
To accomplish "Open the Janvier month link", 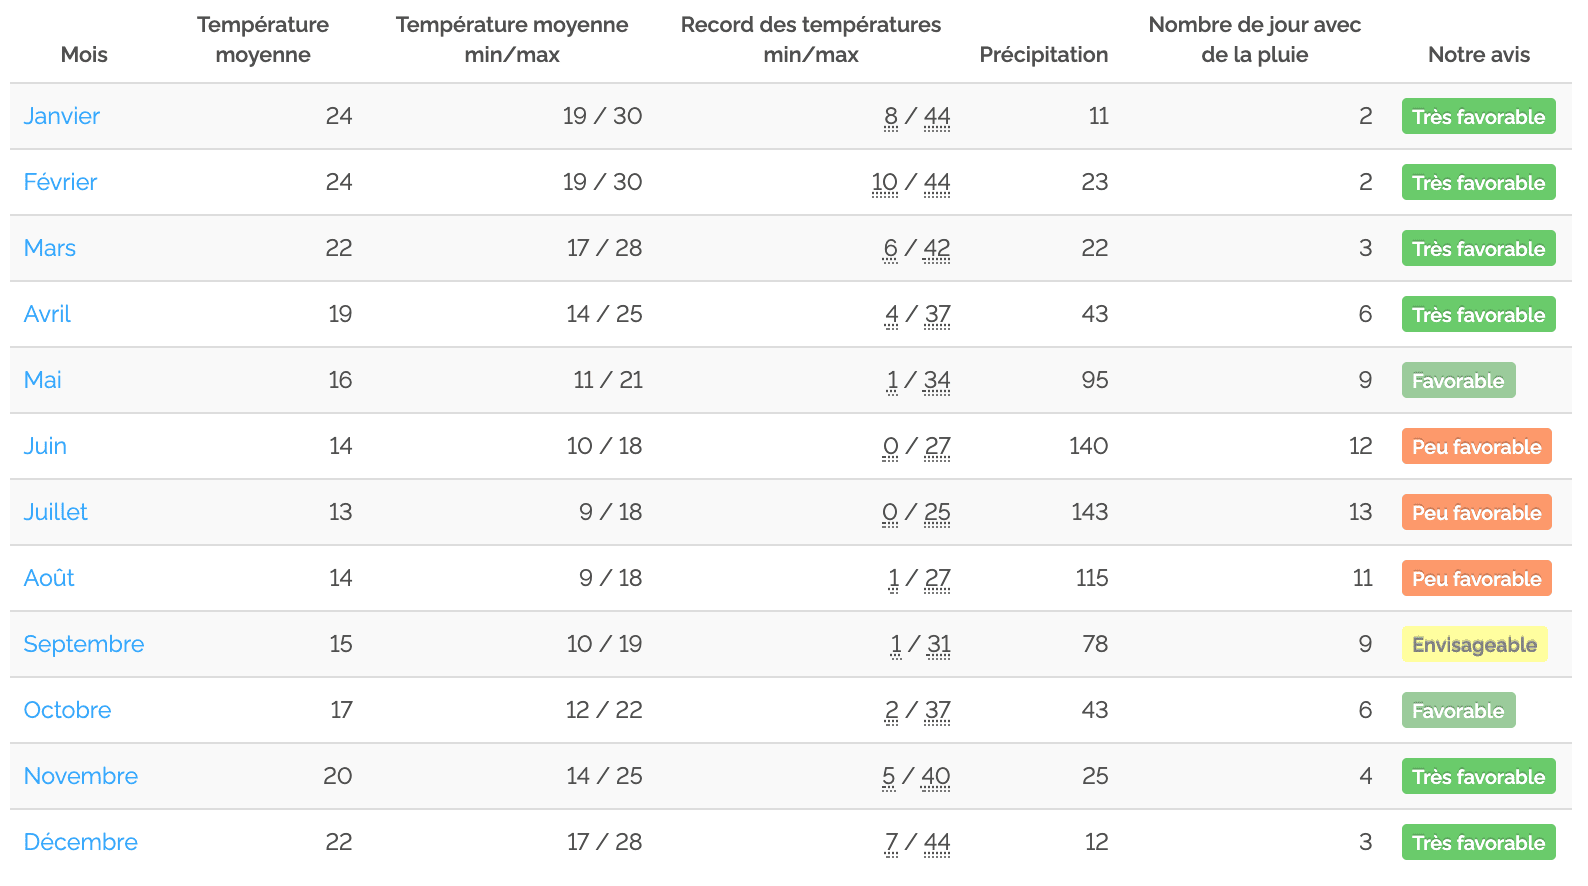I will coord(62,116).
